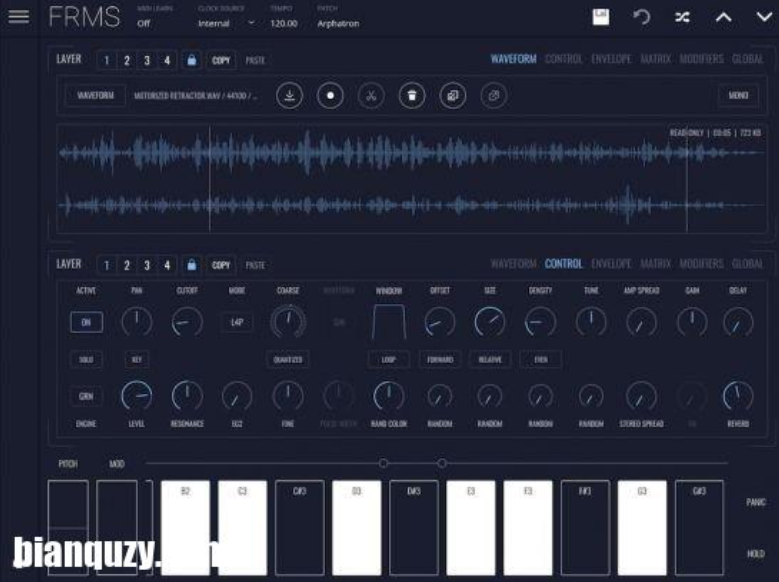This screenshot has width=779, height=582.
Task: Click the record circle icon
Action: (330, 96)
